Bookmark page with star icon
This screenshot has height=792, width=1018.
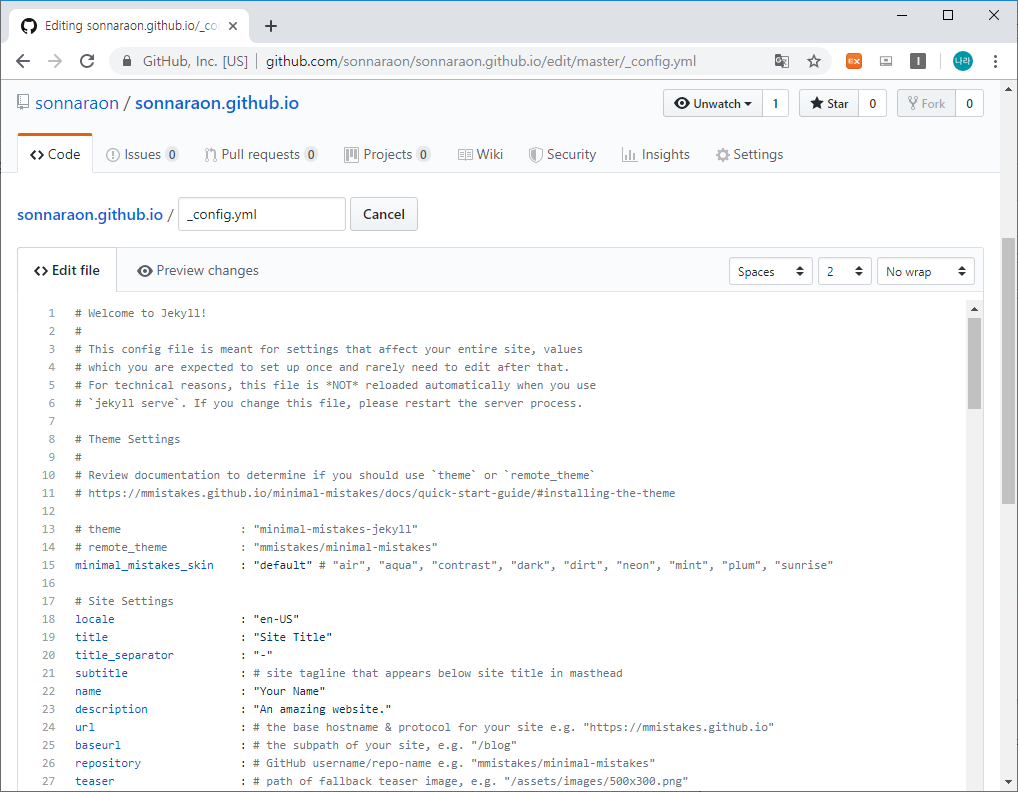813,61
